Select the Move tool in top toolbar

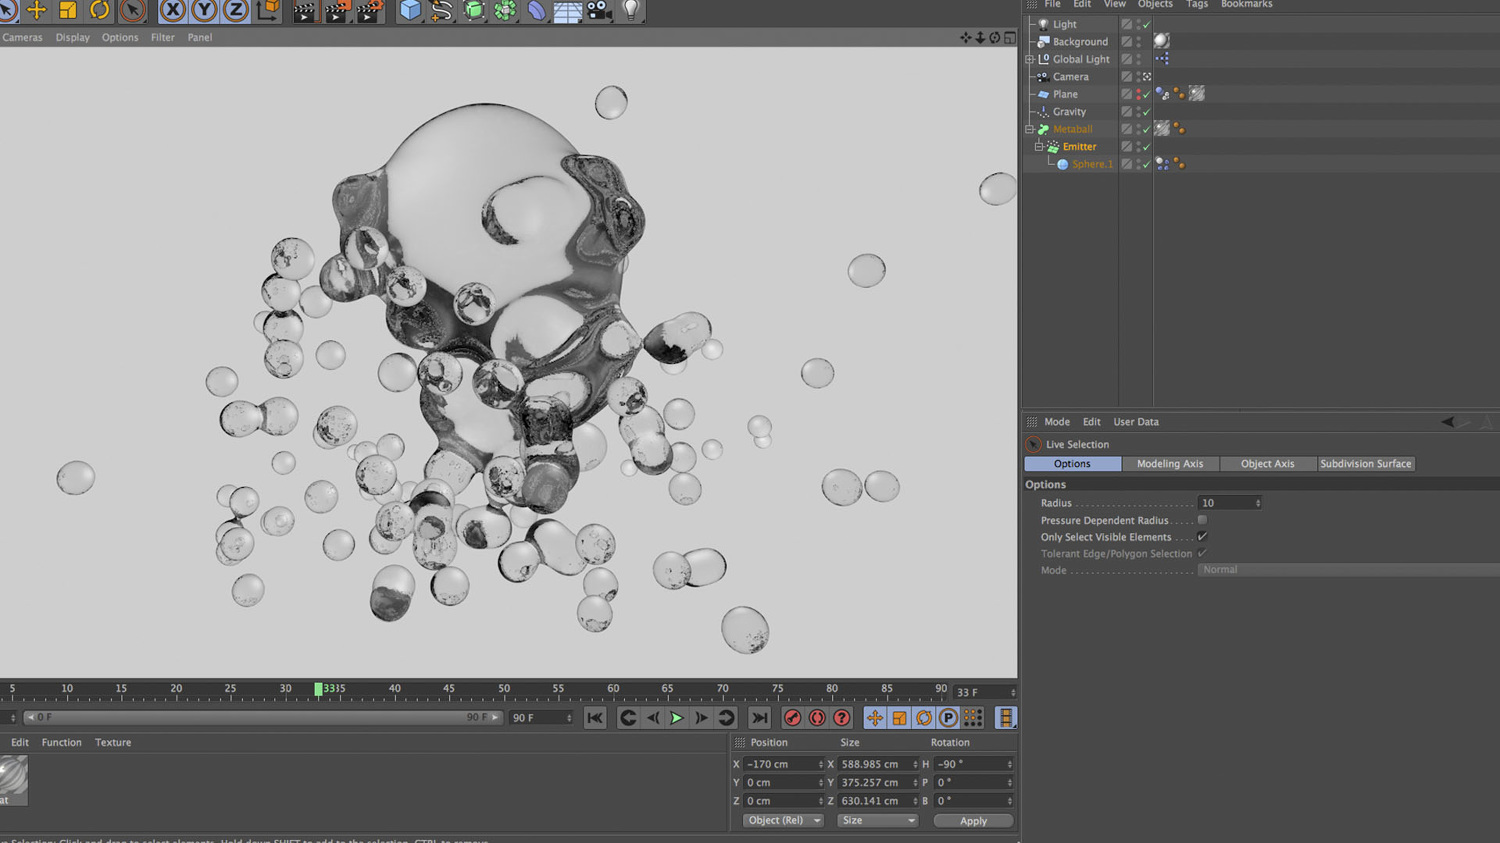36,10
